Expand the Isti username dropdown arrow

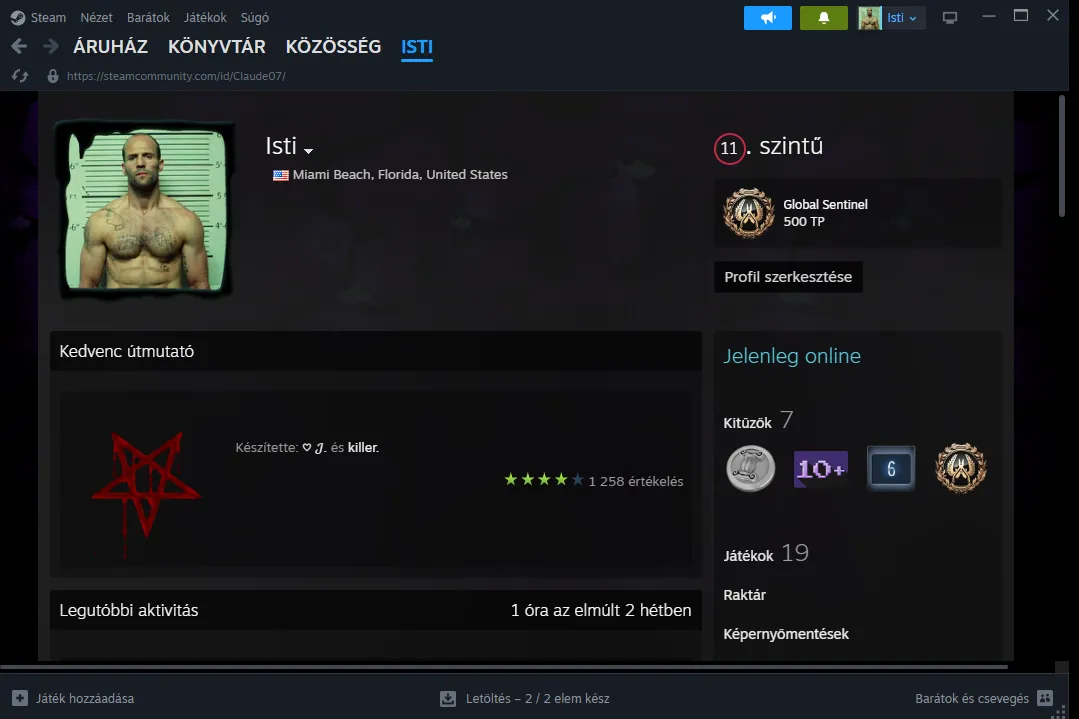pyautogui.click(x=308, y=151)
